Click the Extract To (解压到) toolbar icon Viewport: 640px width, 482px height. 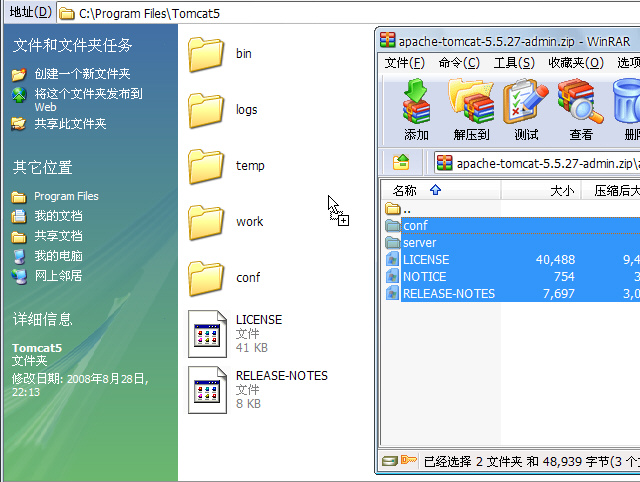pyautogui.click(x=471, y=101)
